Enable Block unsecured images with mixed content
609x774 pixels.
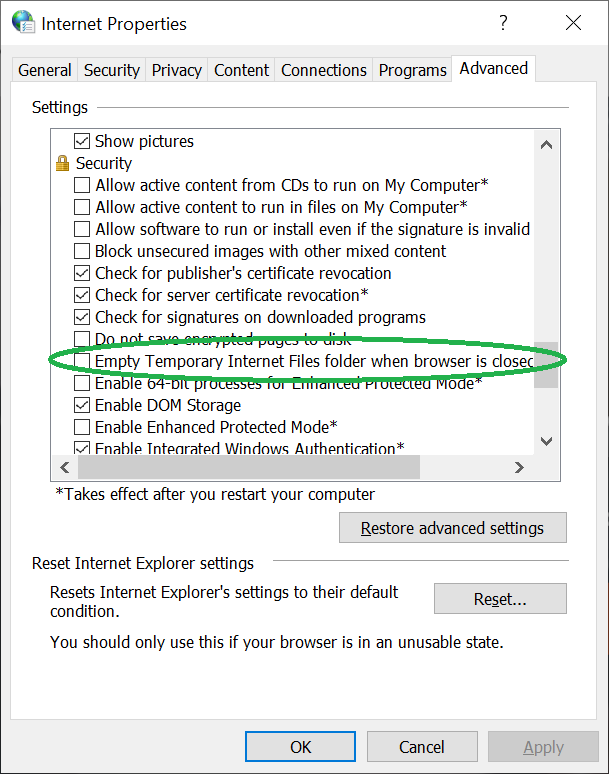tap(82, 251)
